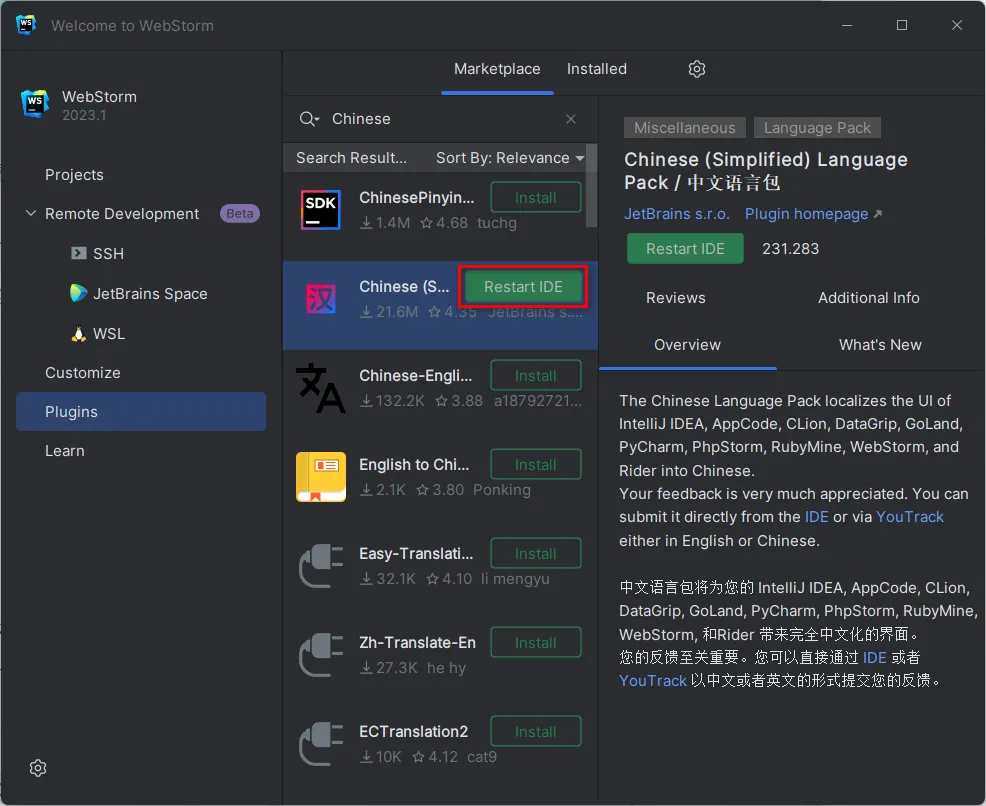Select the ChinesePinyin plugin row title

click(416, 197)
